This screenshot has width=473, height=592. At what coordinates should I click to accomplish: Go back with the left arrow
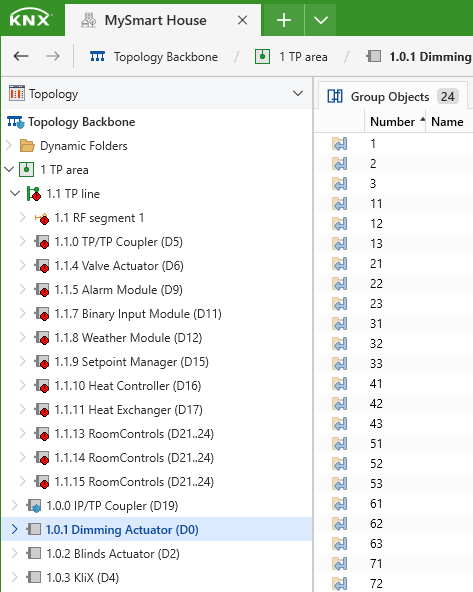(21, 57)
